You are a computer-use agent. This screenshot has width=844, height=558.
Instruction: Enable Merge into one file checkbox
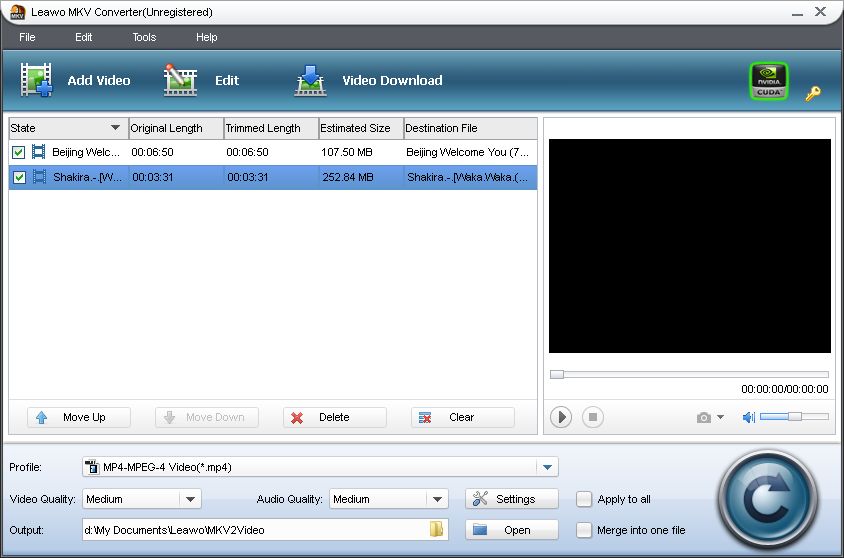pos(583,530)
